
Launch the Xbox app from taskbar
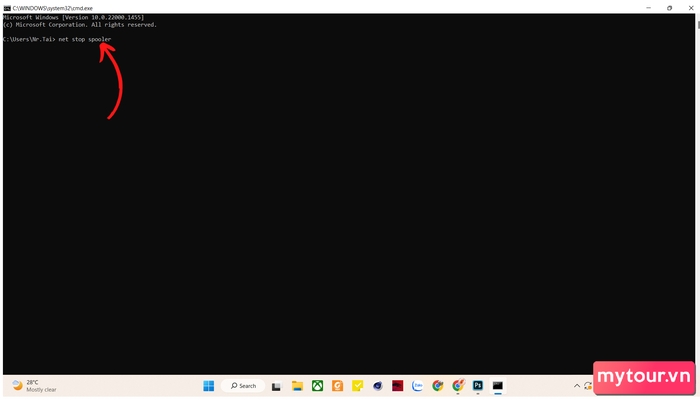(317, 386)
